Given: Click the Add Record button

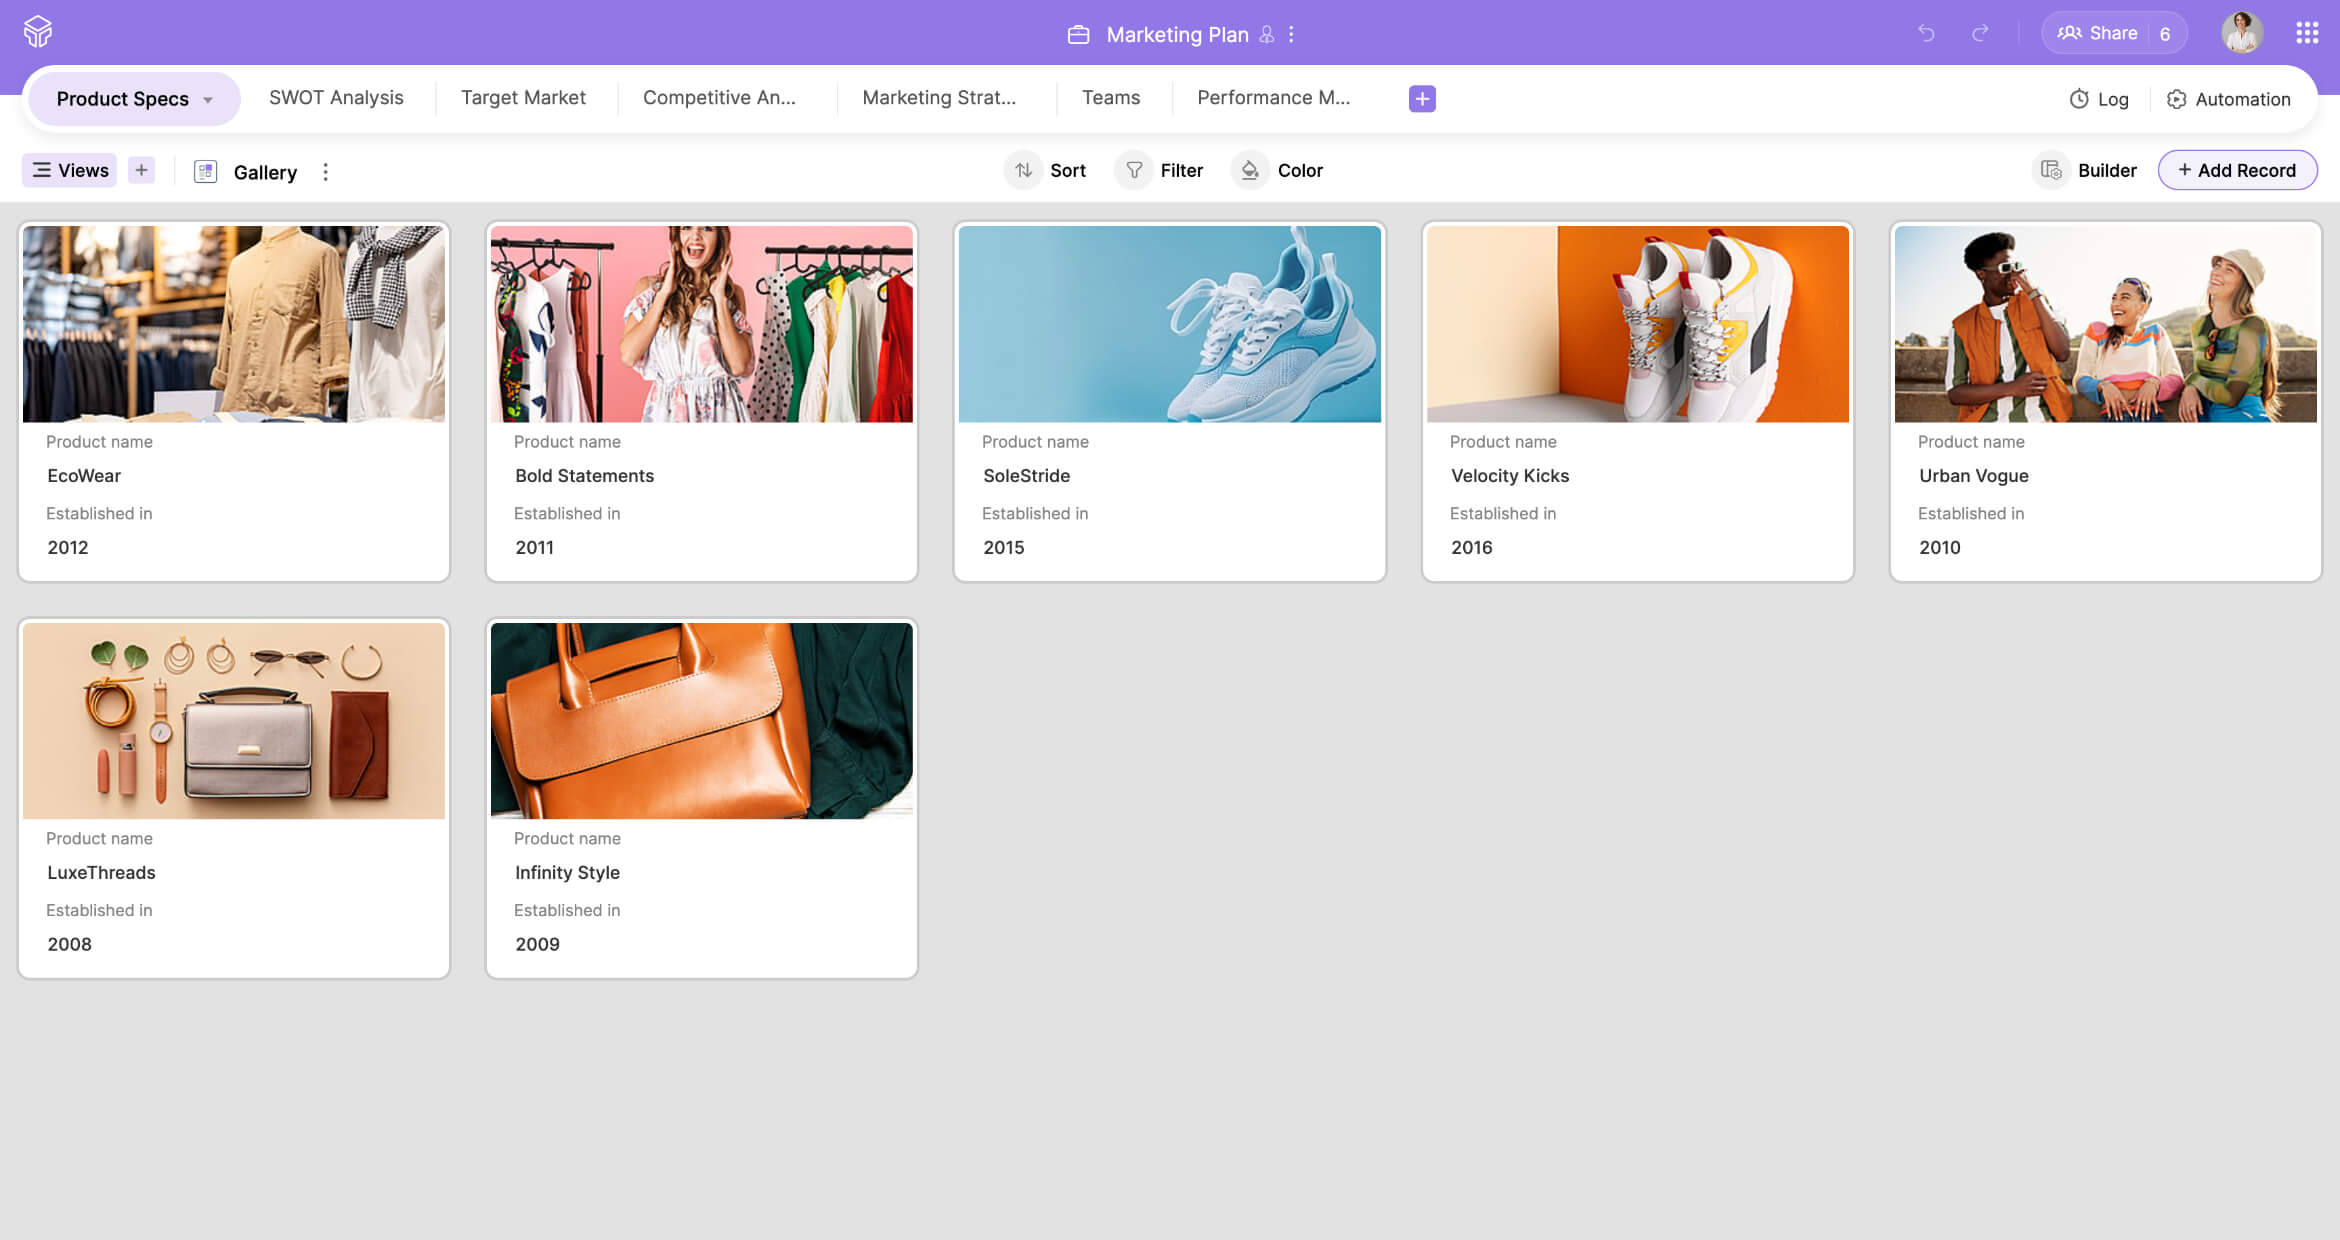Looking at the screenshot, I should click(x=2237, y=170).
